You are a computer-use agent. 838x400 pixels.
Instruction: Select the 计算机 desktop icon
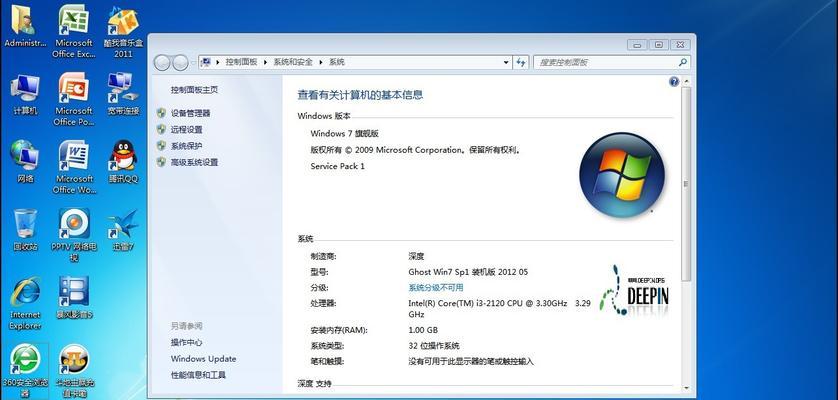25,94
